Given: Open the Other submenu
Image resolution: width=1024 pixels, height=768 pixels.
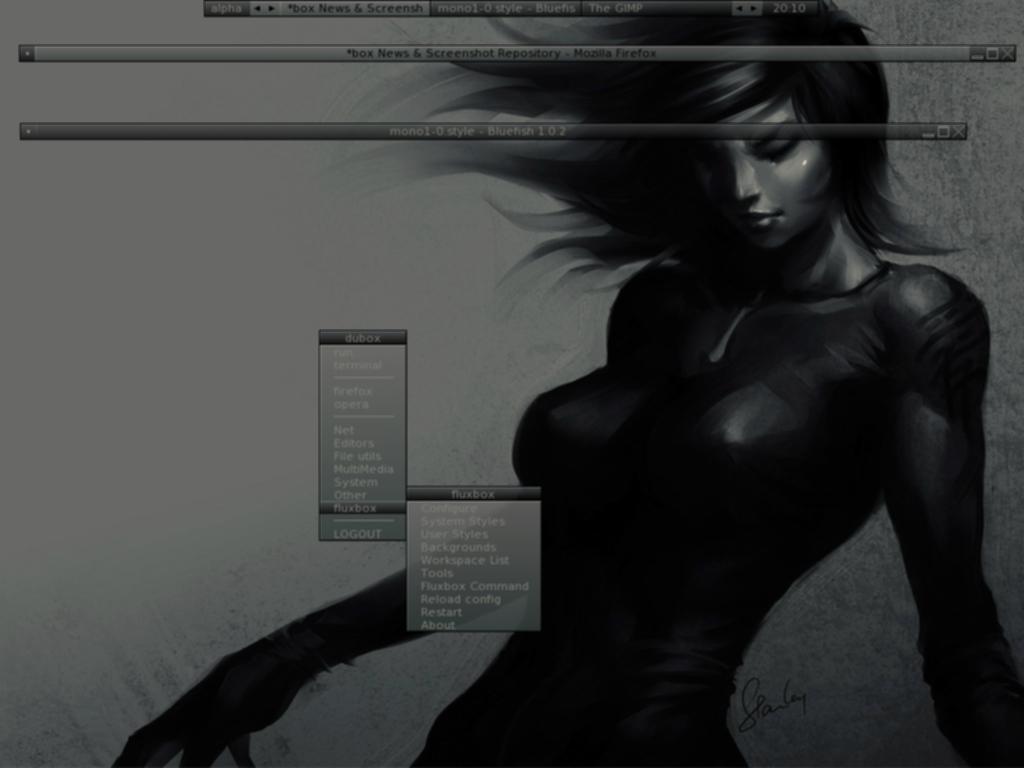Looking at the screenshot, I should click(x=362, y=495).
